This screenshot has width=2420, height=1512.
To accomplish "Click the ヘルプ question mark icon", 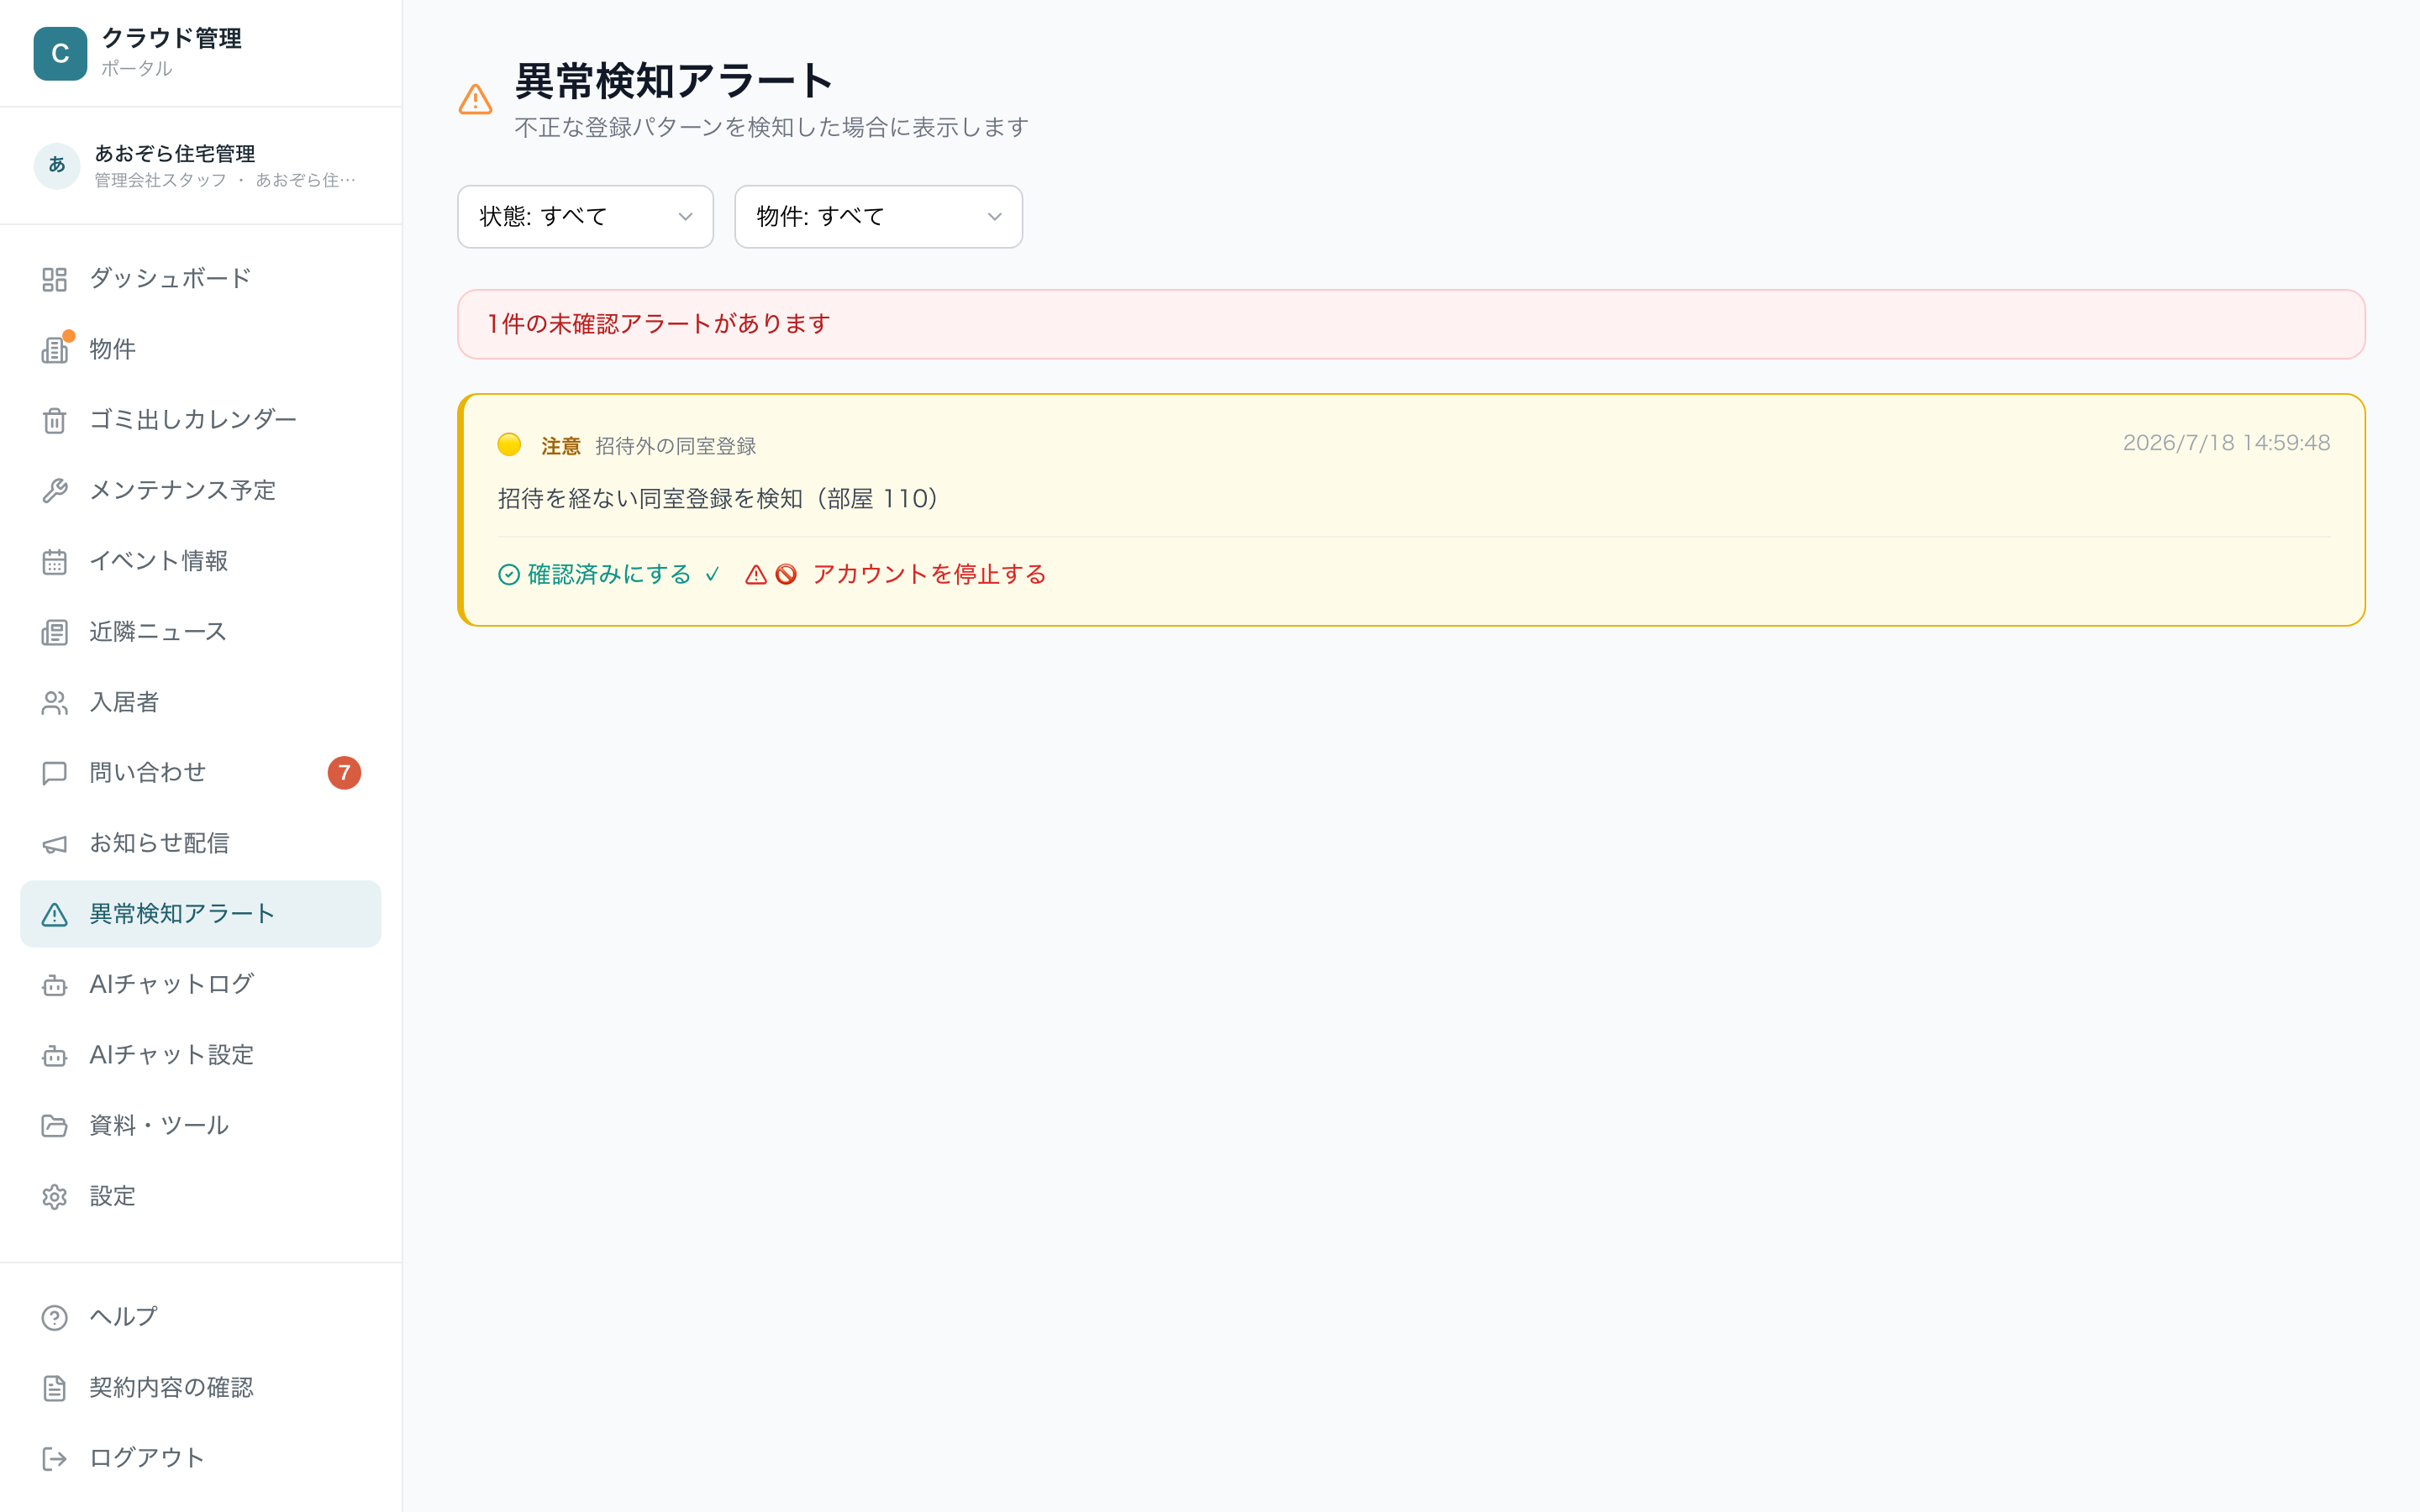I will (54, 1318).
